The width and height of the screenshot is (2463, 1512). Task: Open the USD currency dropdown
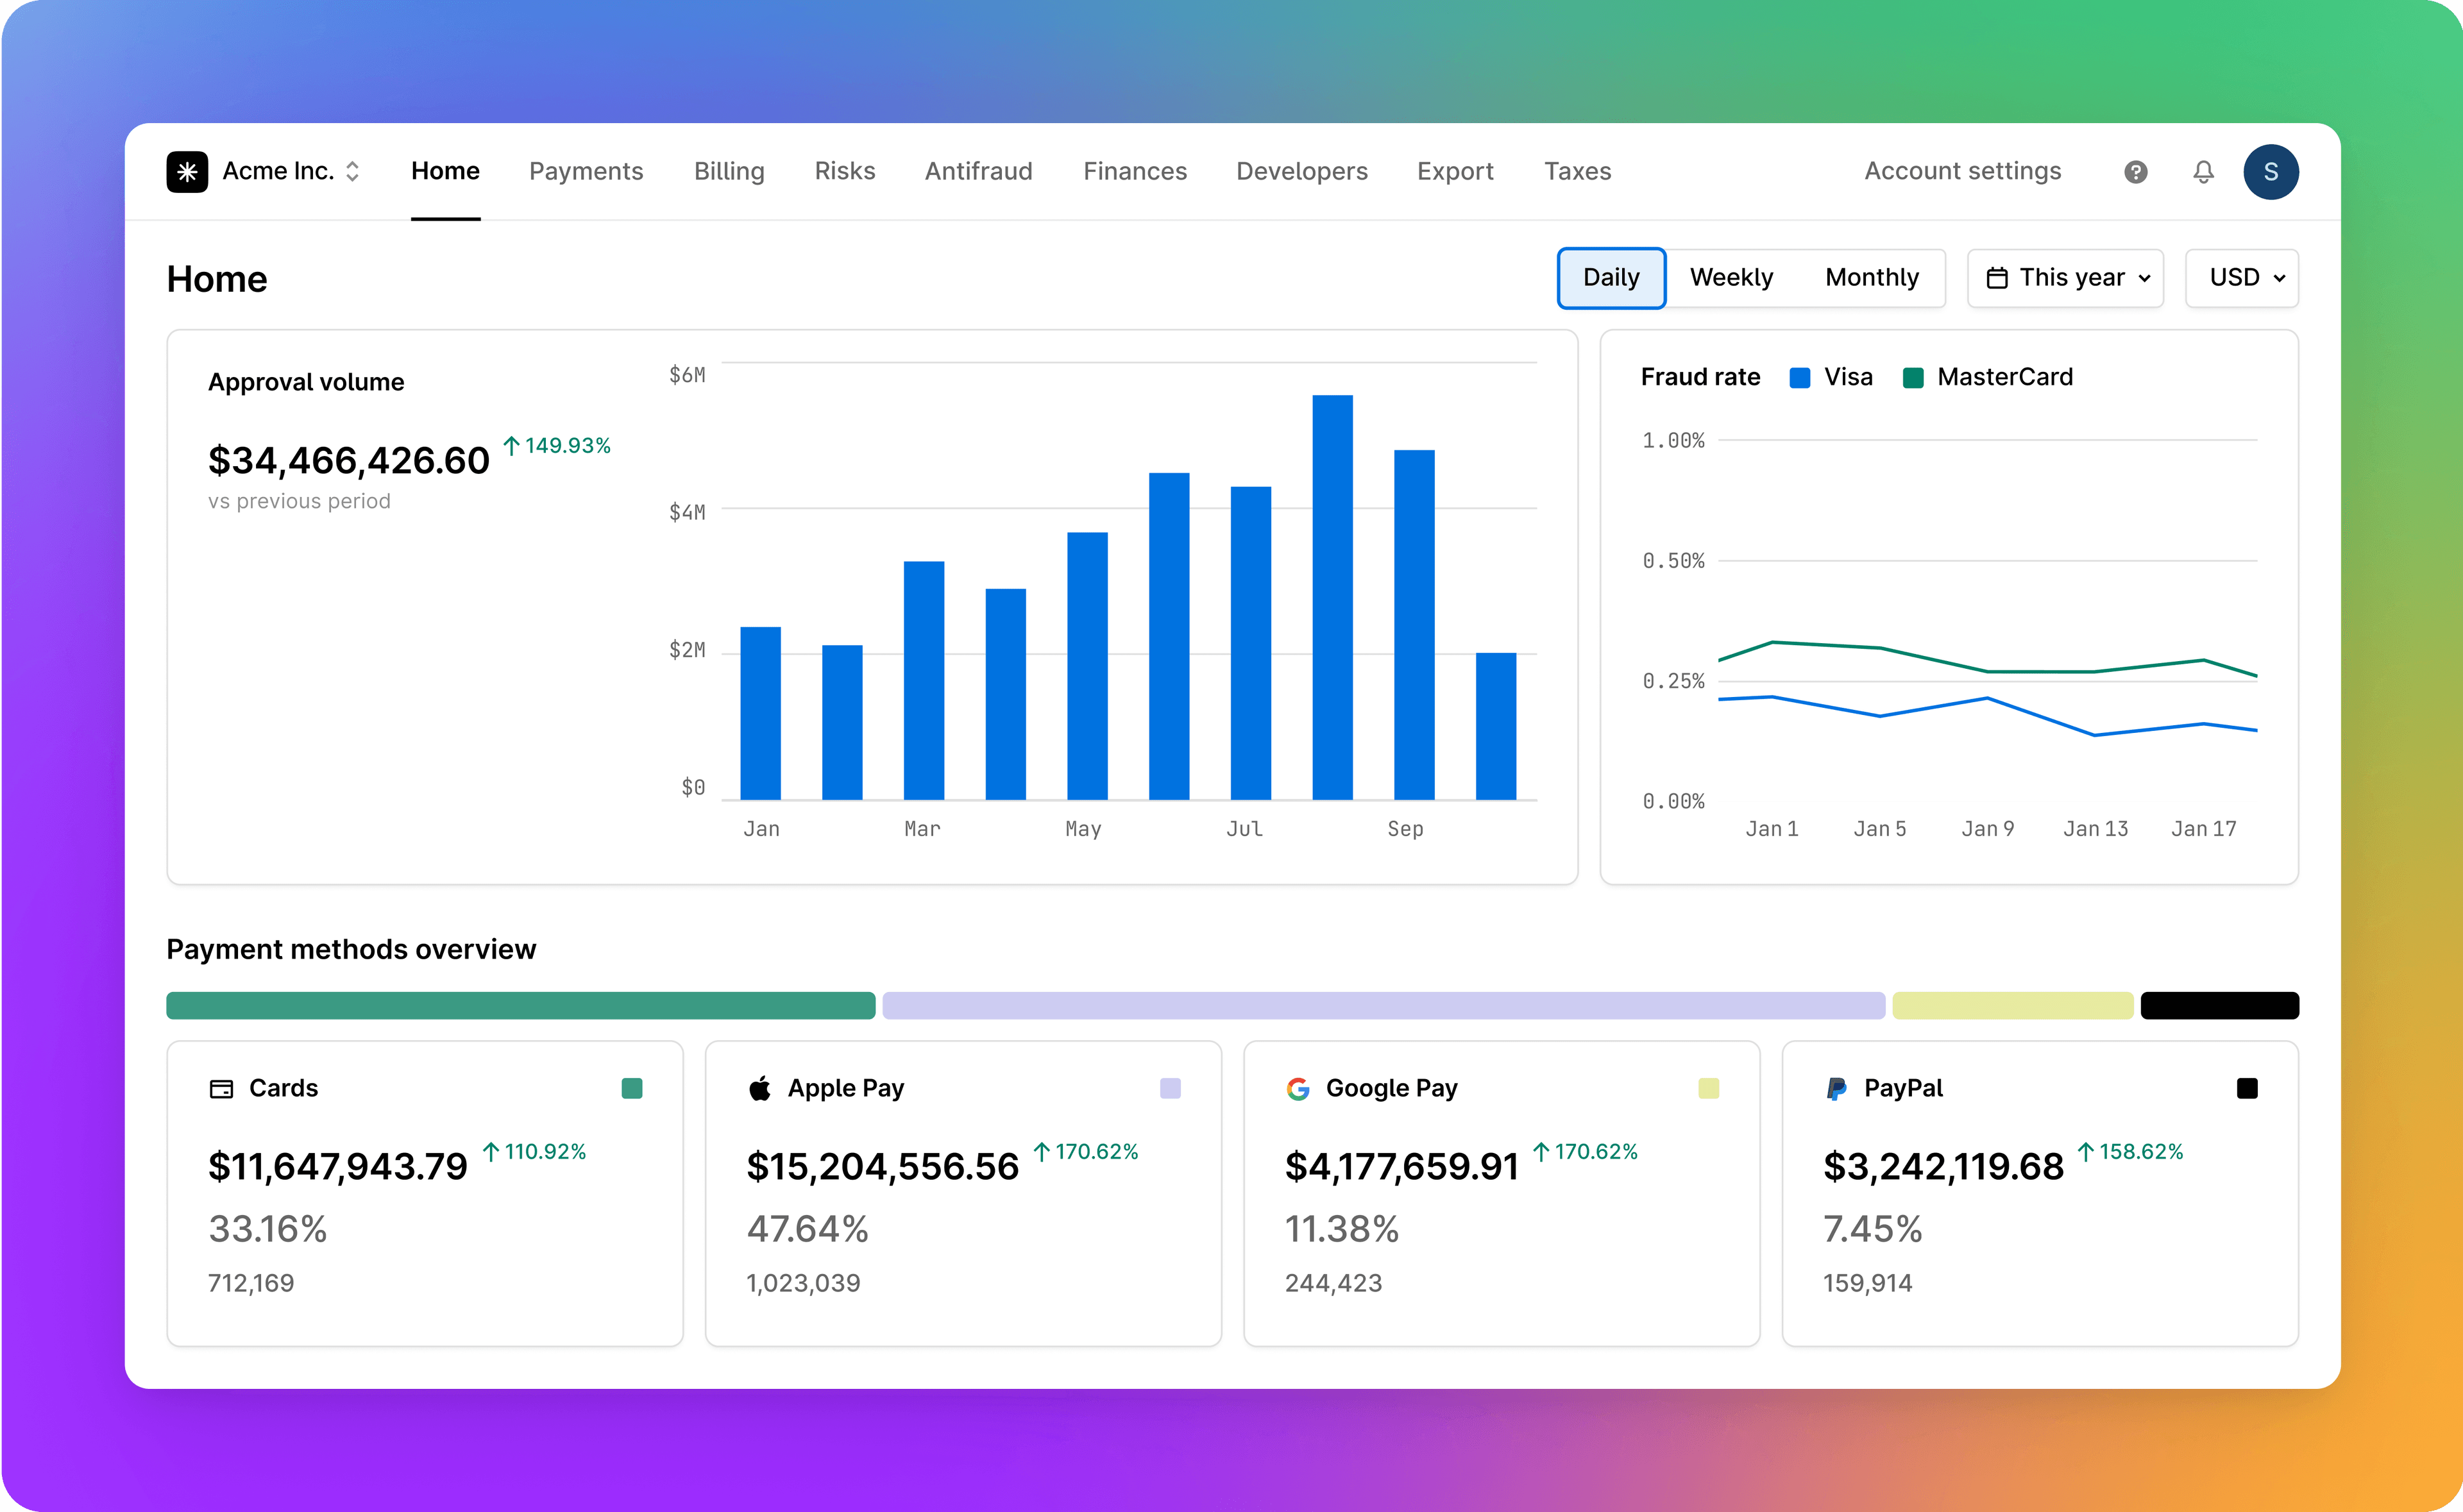[2242, 278]
